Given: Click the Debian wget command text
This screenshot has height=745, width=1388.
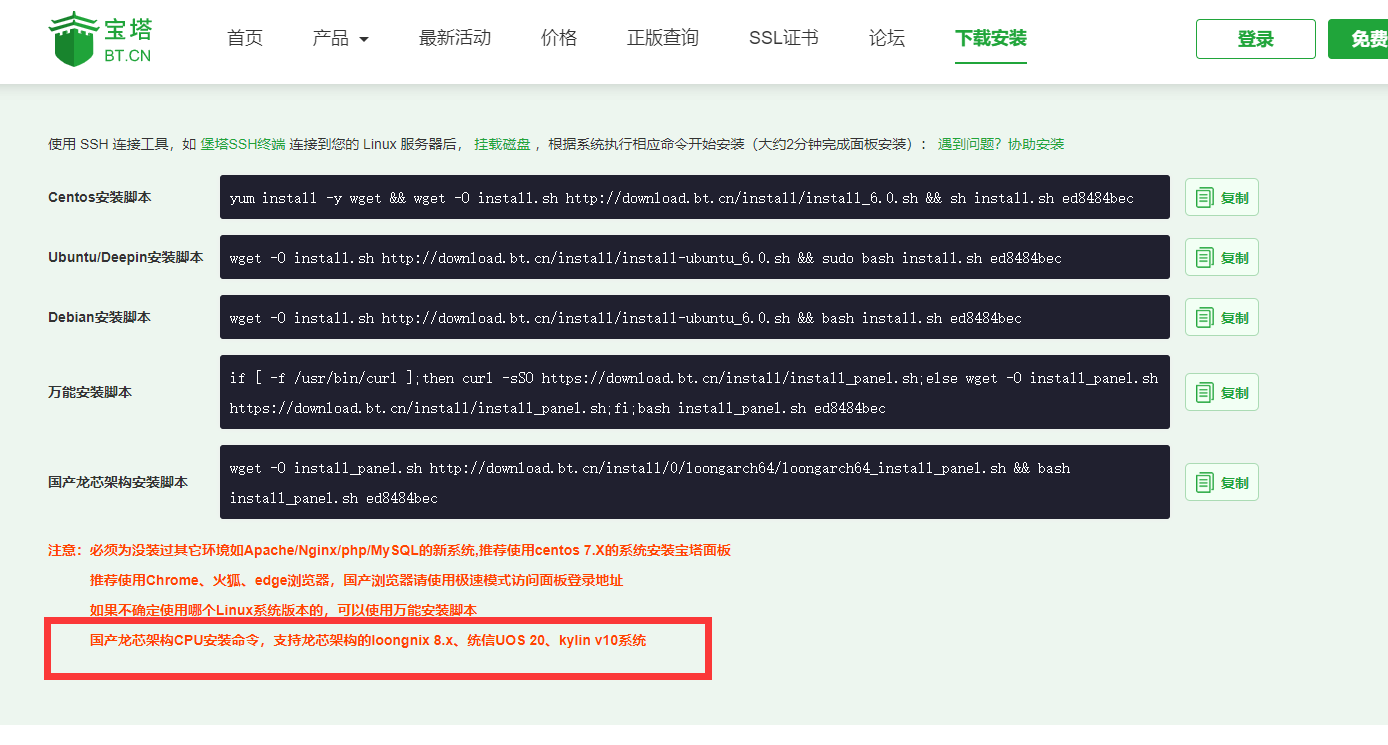Looking at the screenshot, I should click(626, 318).
